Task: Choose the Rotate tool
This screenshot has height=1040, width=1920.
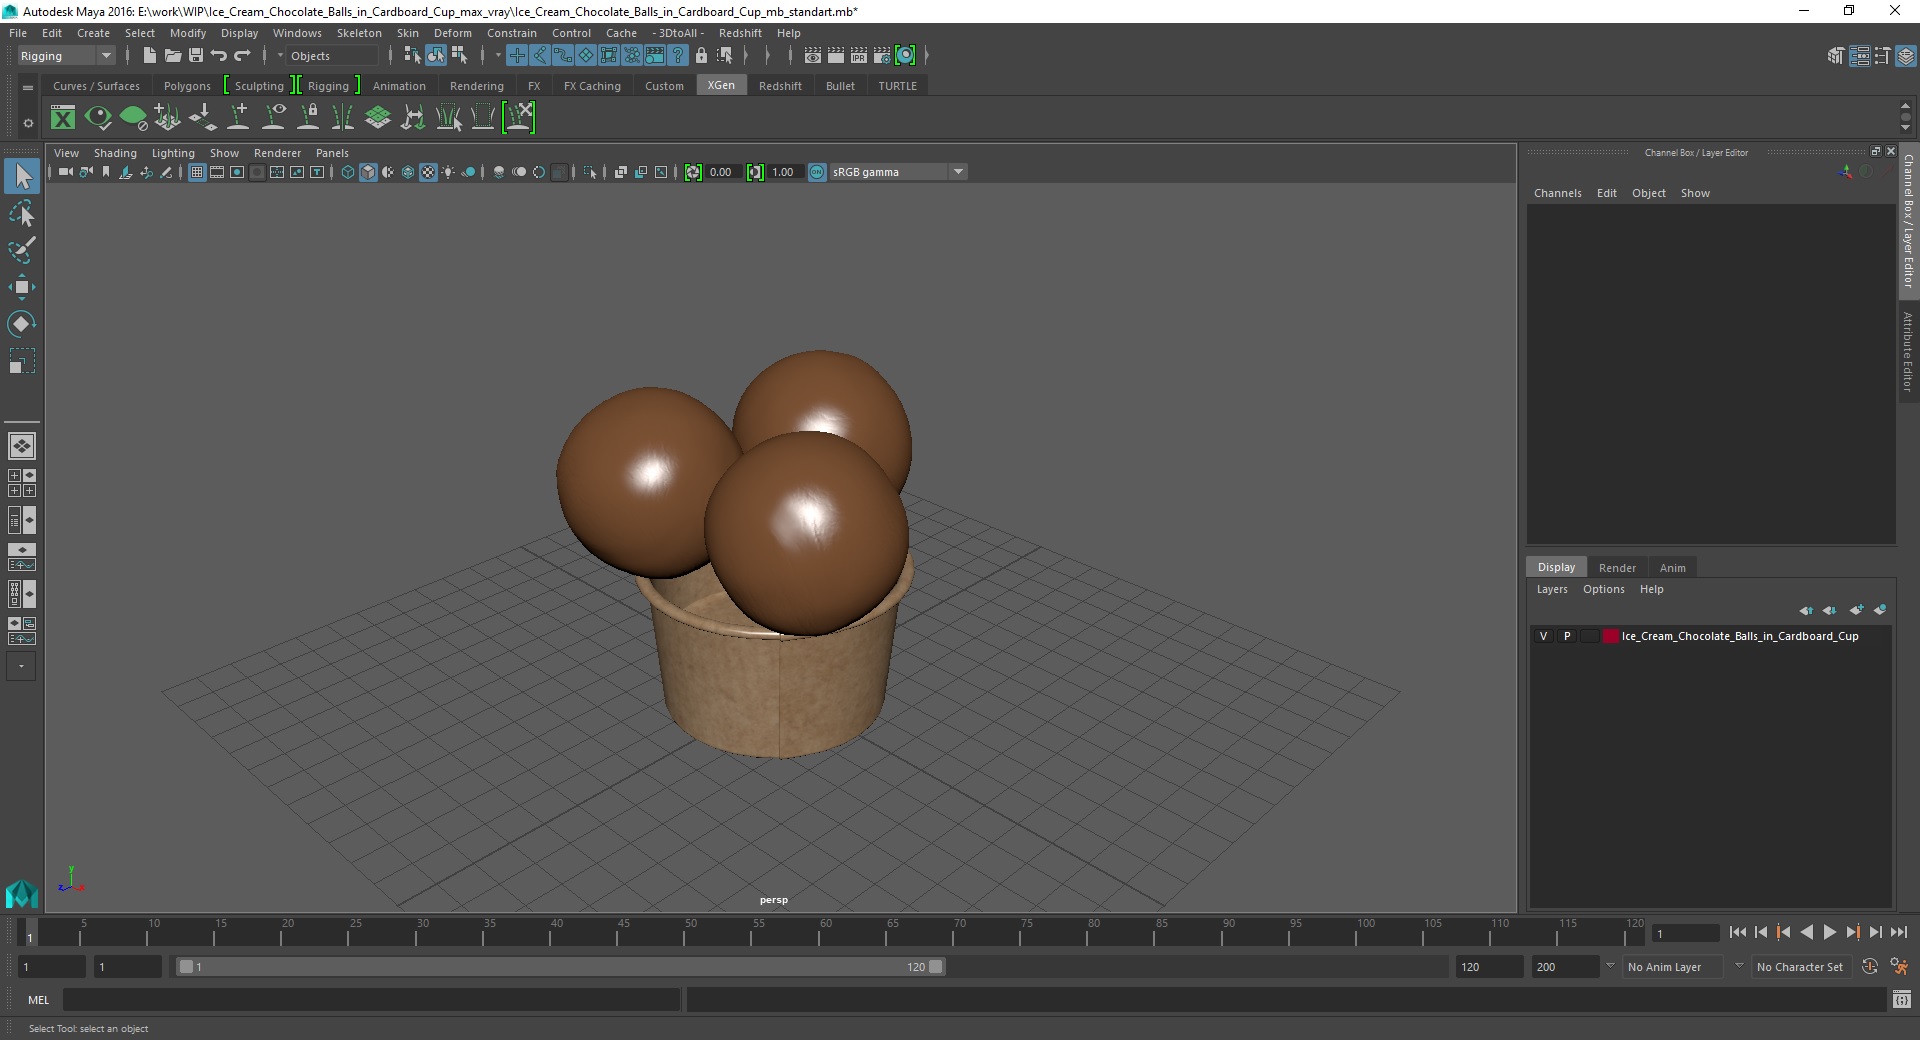Action: [x=22, y=323]
